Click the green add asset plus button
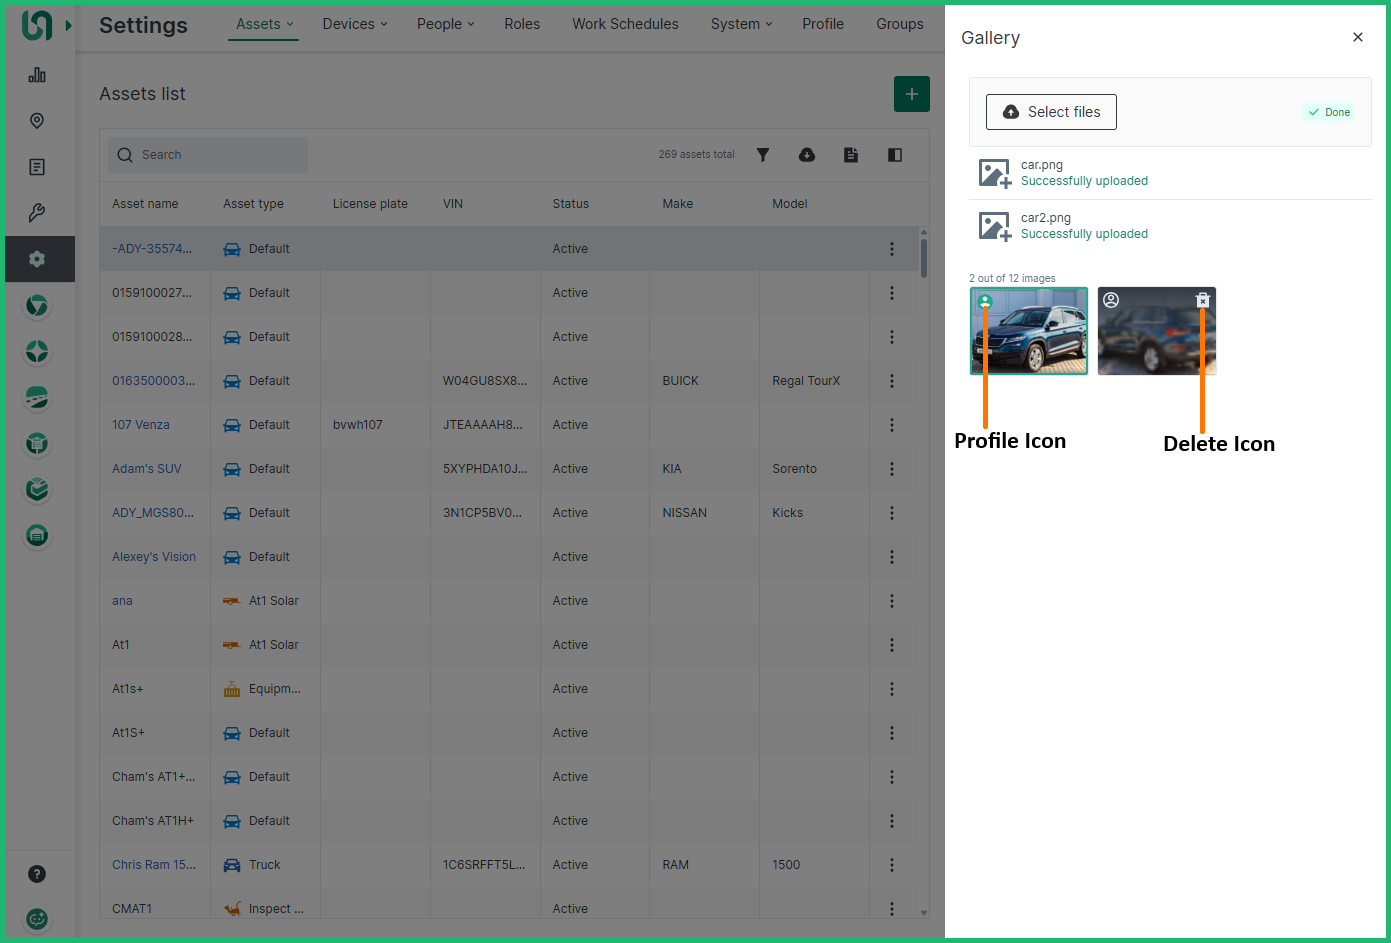Viewport: 1391px width, 943px height. coord(911,94)
